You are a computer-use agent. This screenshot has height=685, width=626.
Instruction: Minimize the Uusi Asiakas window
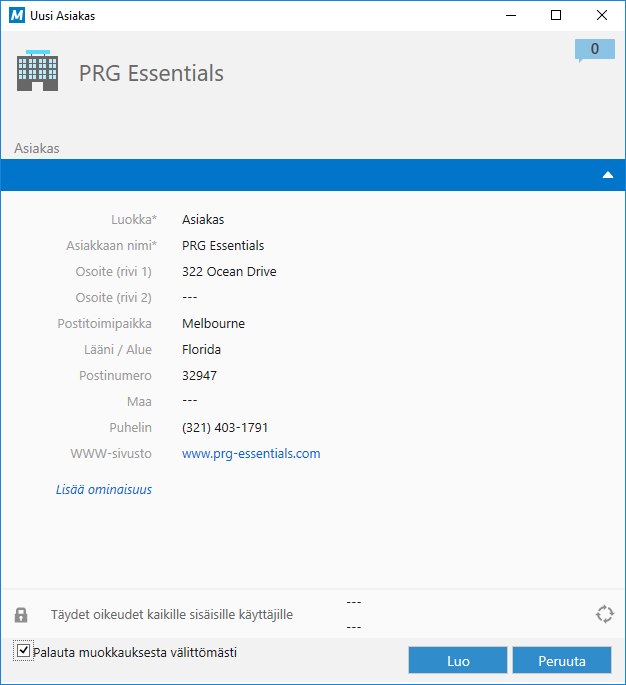coord(511,15)
